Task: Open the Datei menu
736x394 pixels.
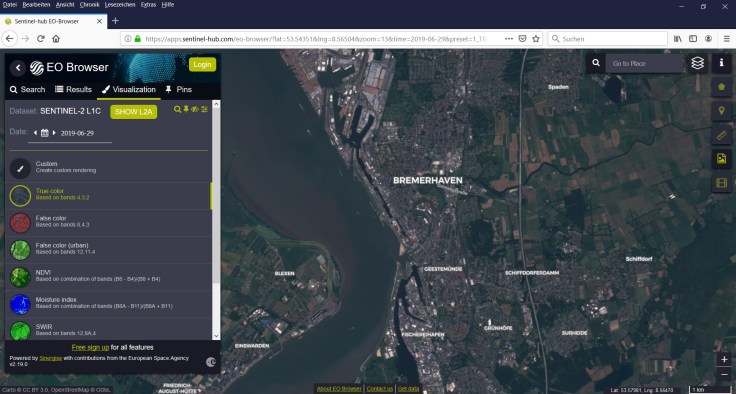Action: [10, 5]
